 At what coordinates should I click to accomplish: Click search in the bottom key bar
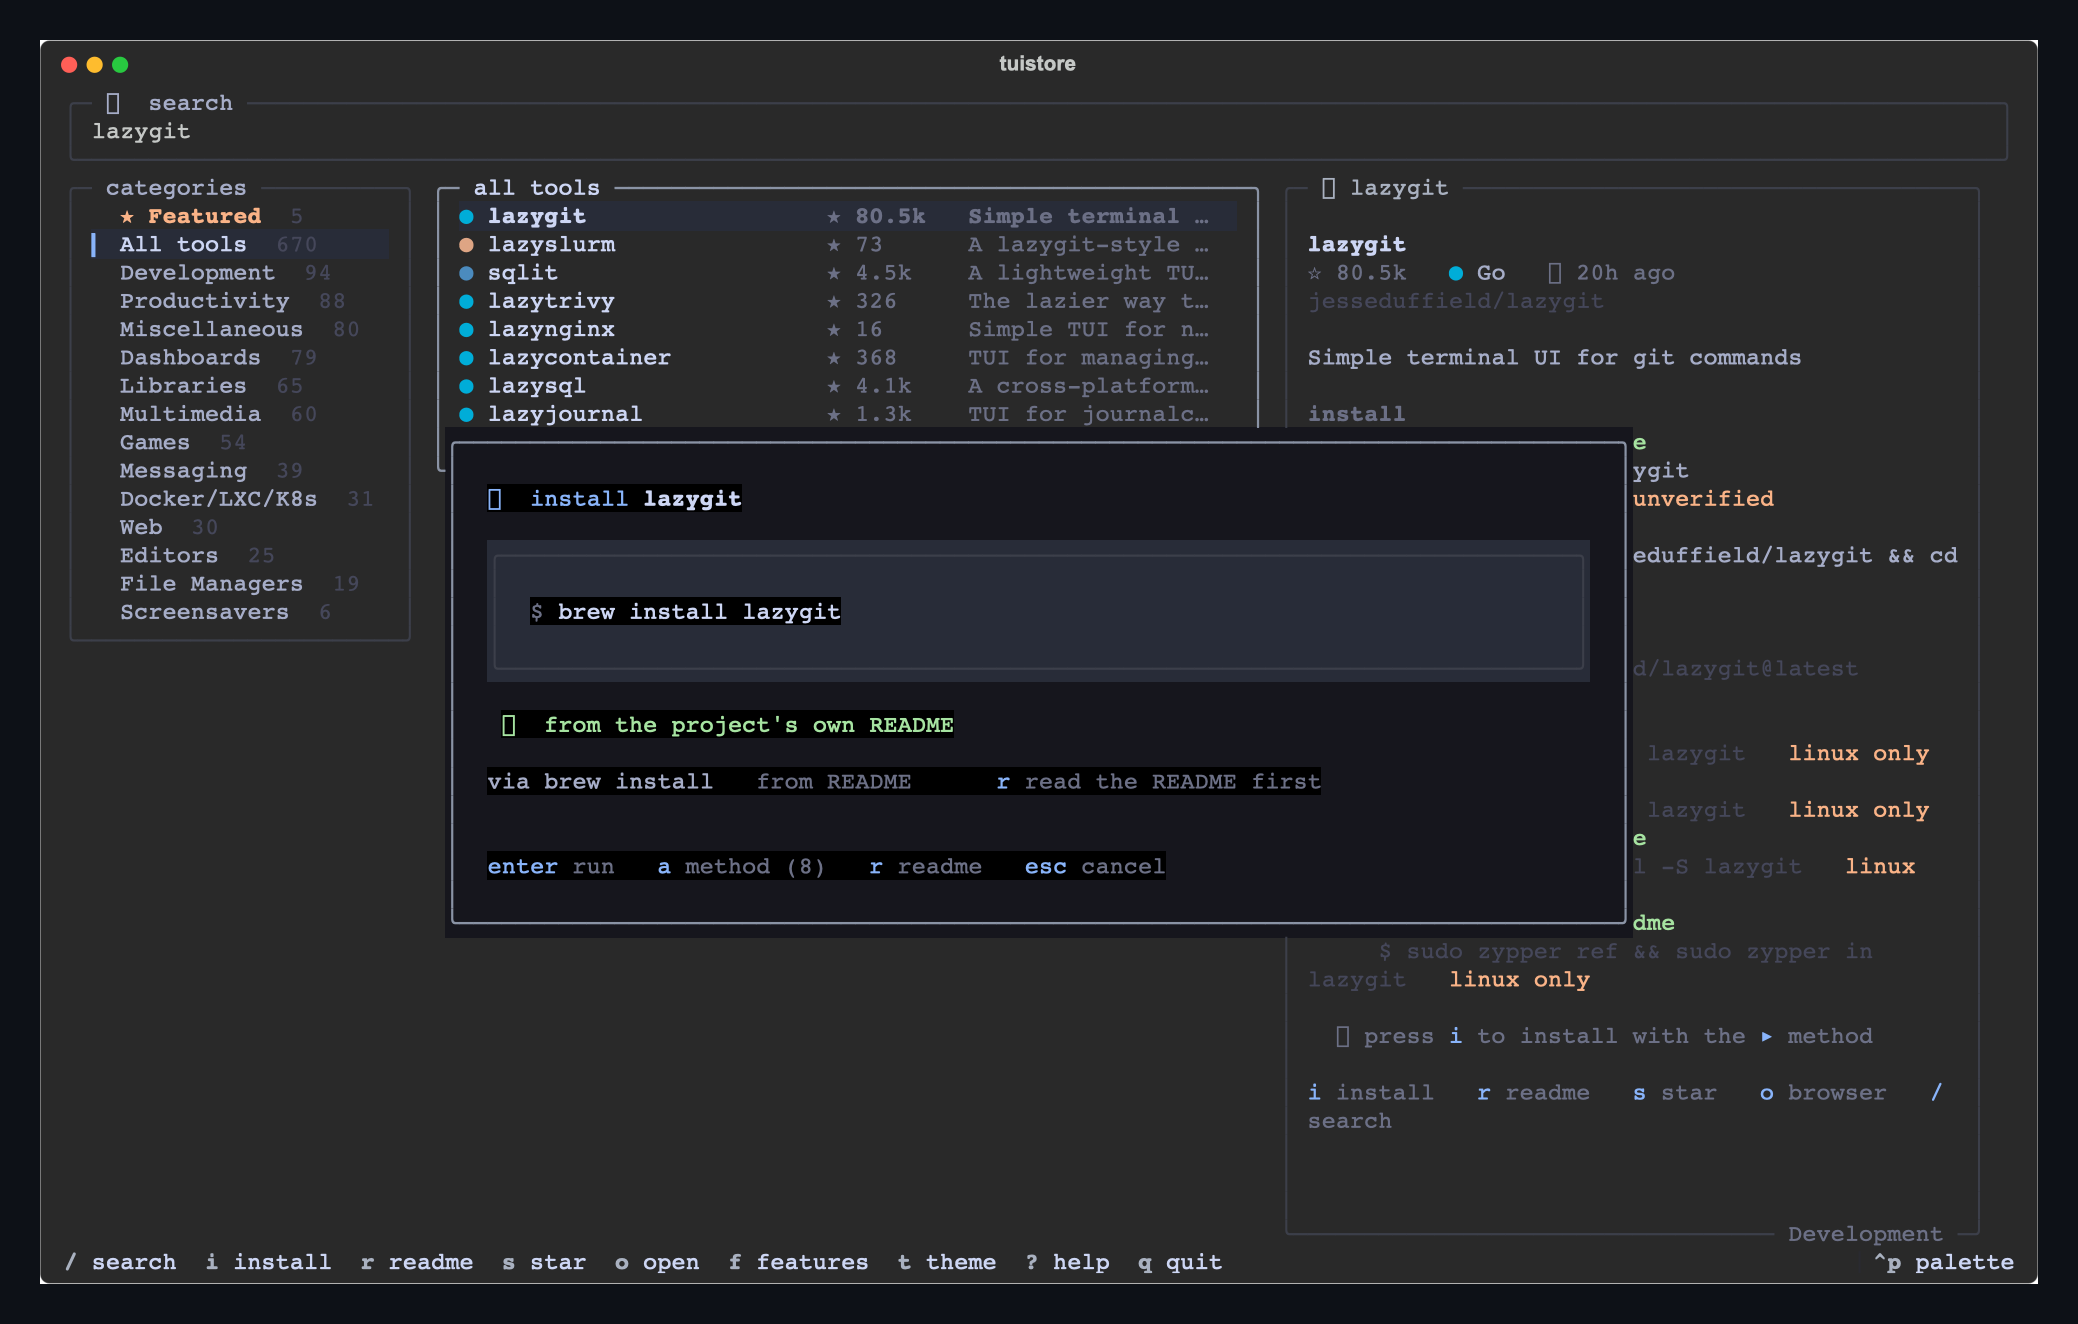point(121,1262)
